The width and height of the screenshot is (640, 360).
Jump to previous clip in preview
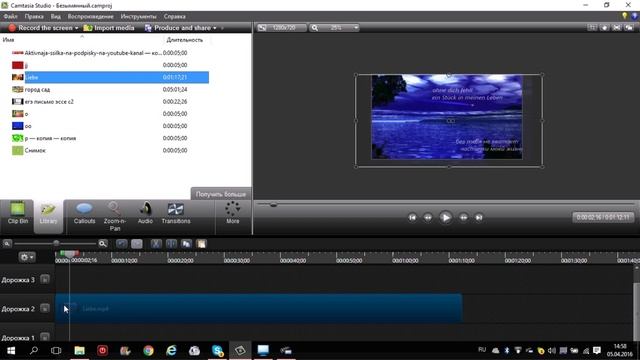(x=412, y=218)
